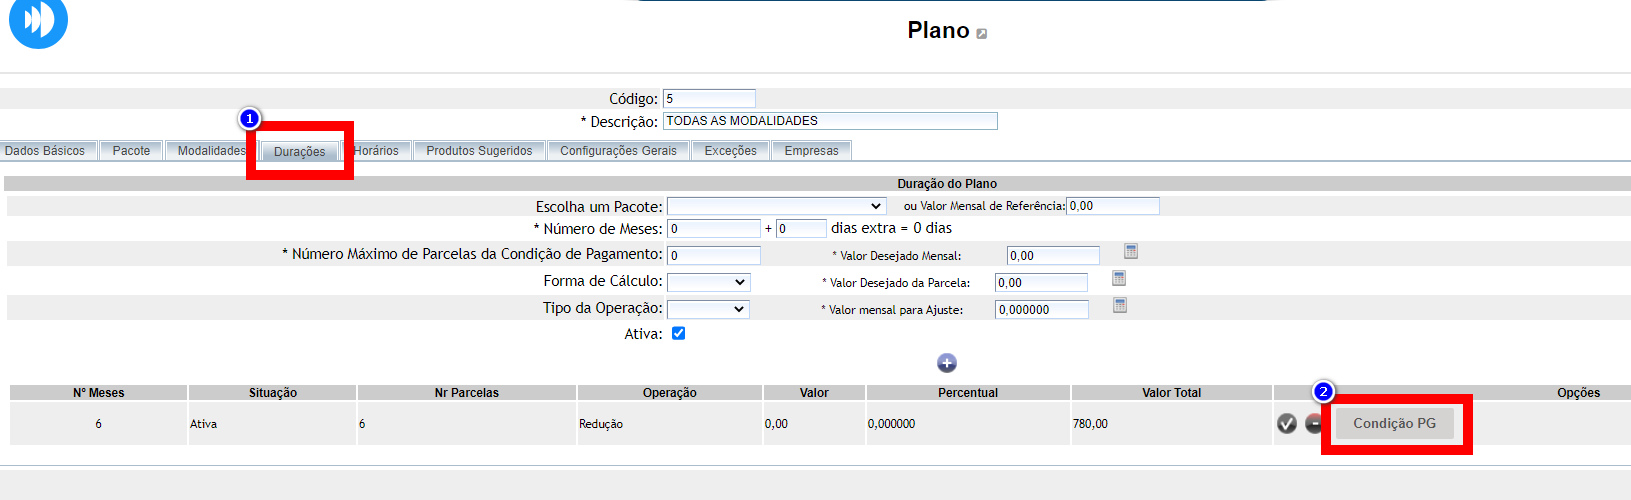Click calculator icon beside Valor Desejado da Parcela

coord(1119,279)
